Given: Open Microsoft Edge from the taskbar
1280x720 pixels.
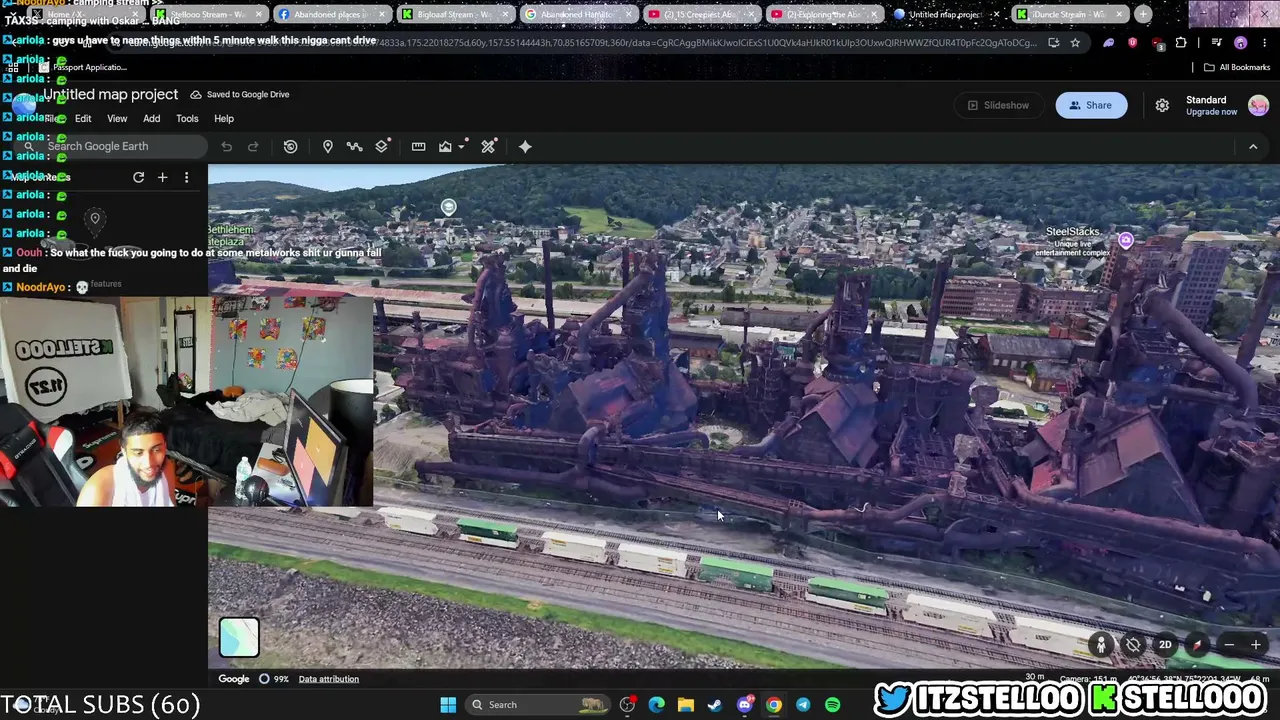Looking at the screenshot, I should tap(656, 705).
